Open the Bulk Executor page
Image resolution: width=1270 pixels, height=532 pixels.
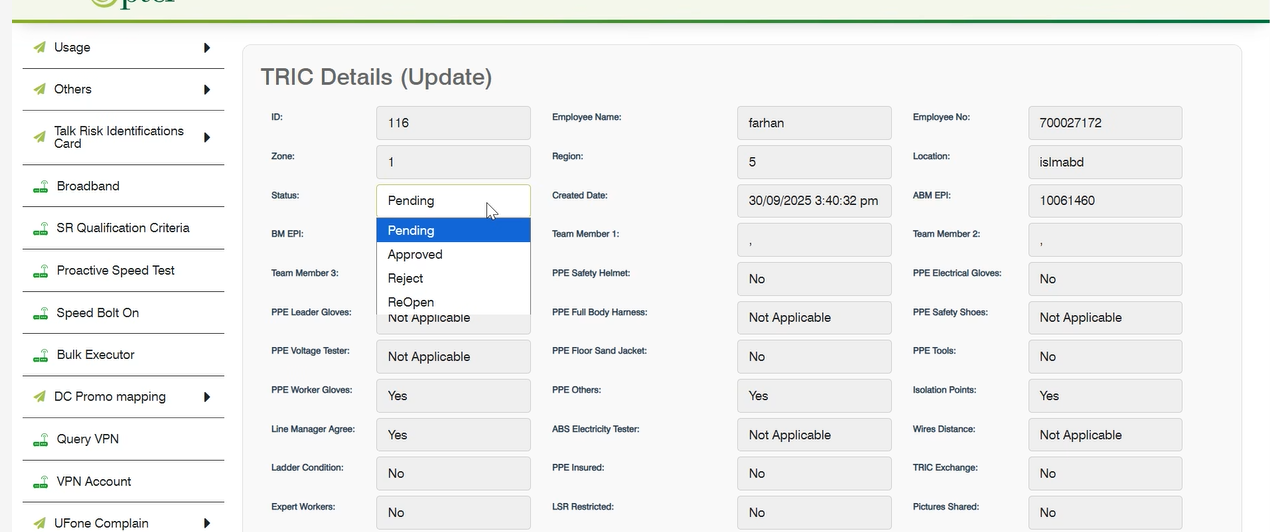95,355
